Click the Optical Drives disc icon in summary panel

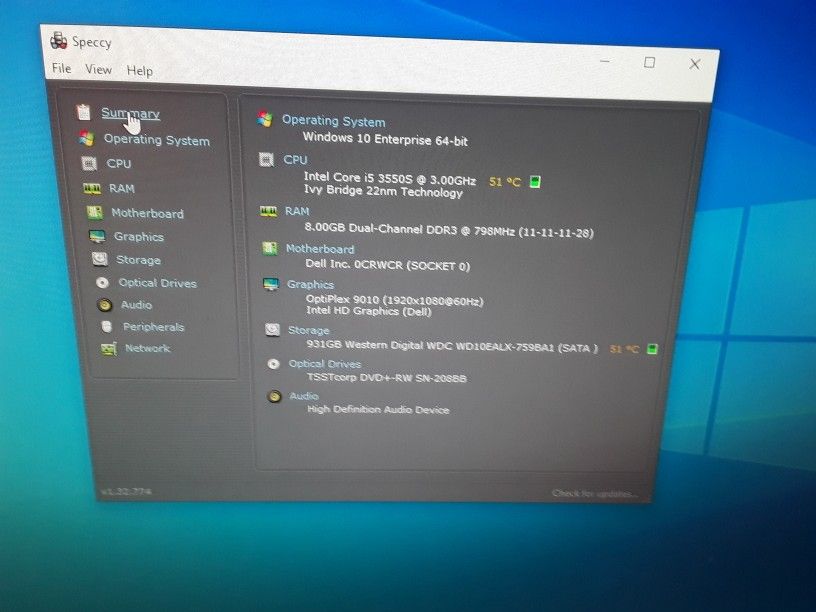(x=273, y=364)
